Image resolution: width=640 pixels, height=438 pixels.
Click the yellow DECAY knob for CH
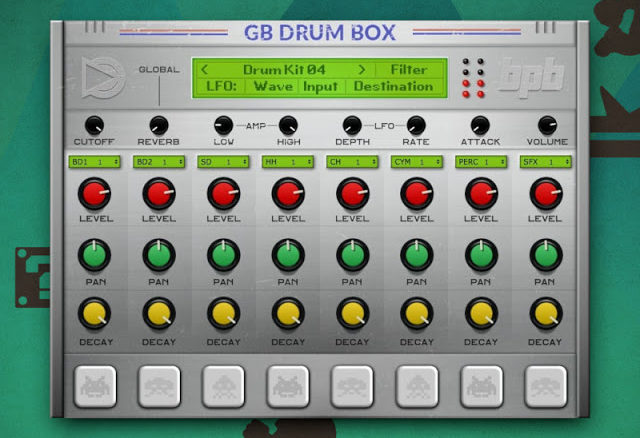352,313
